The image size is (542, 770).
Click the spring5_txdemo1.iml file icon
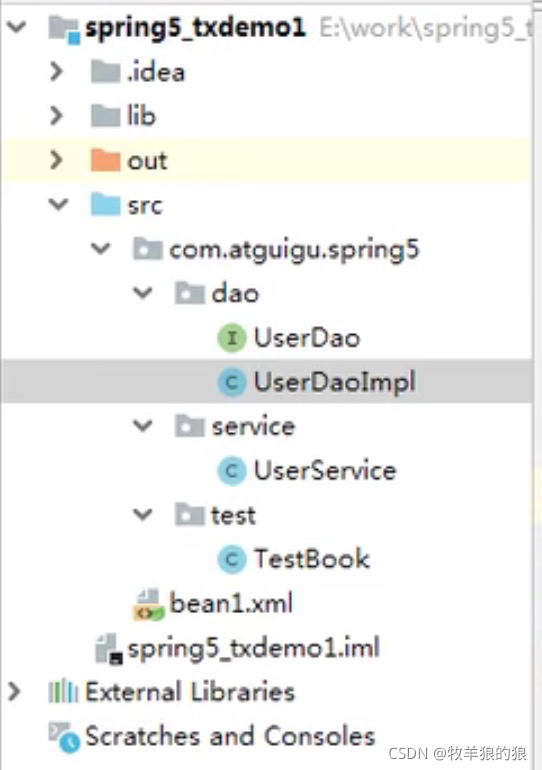coord(109,649)
